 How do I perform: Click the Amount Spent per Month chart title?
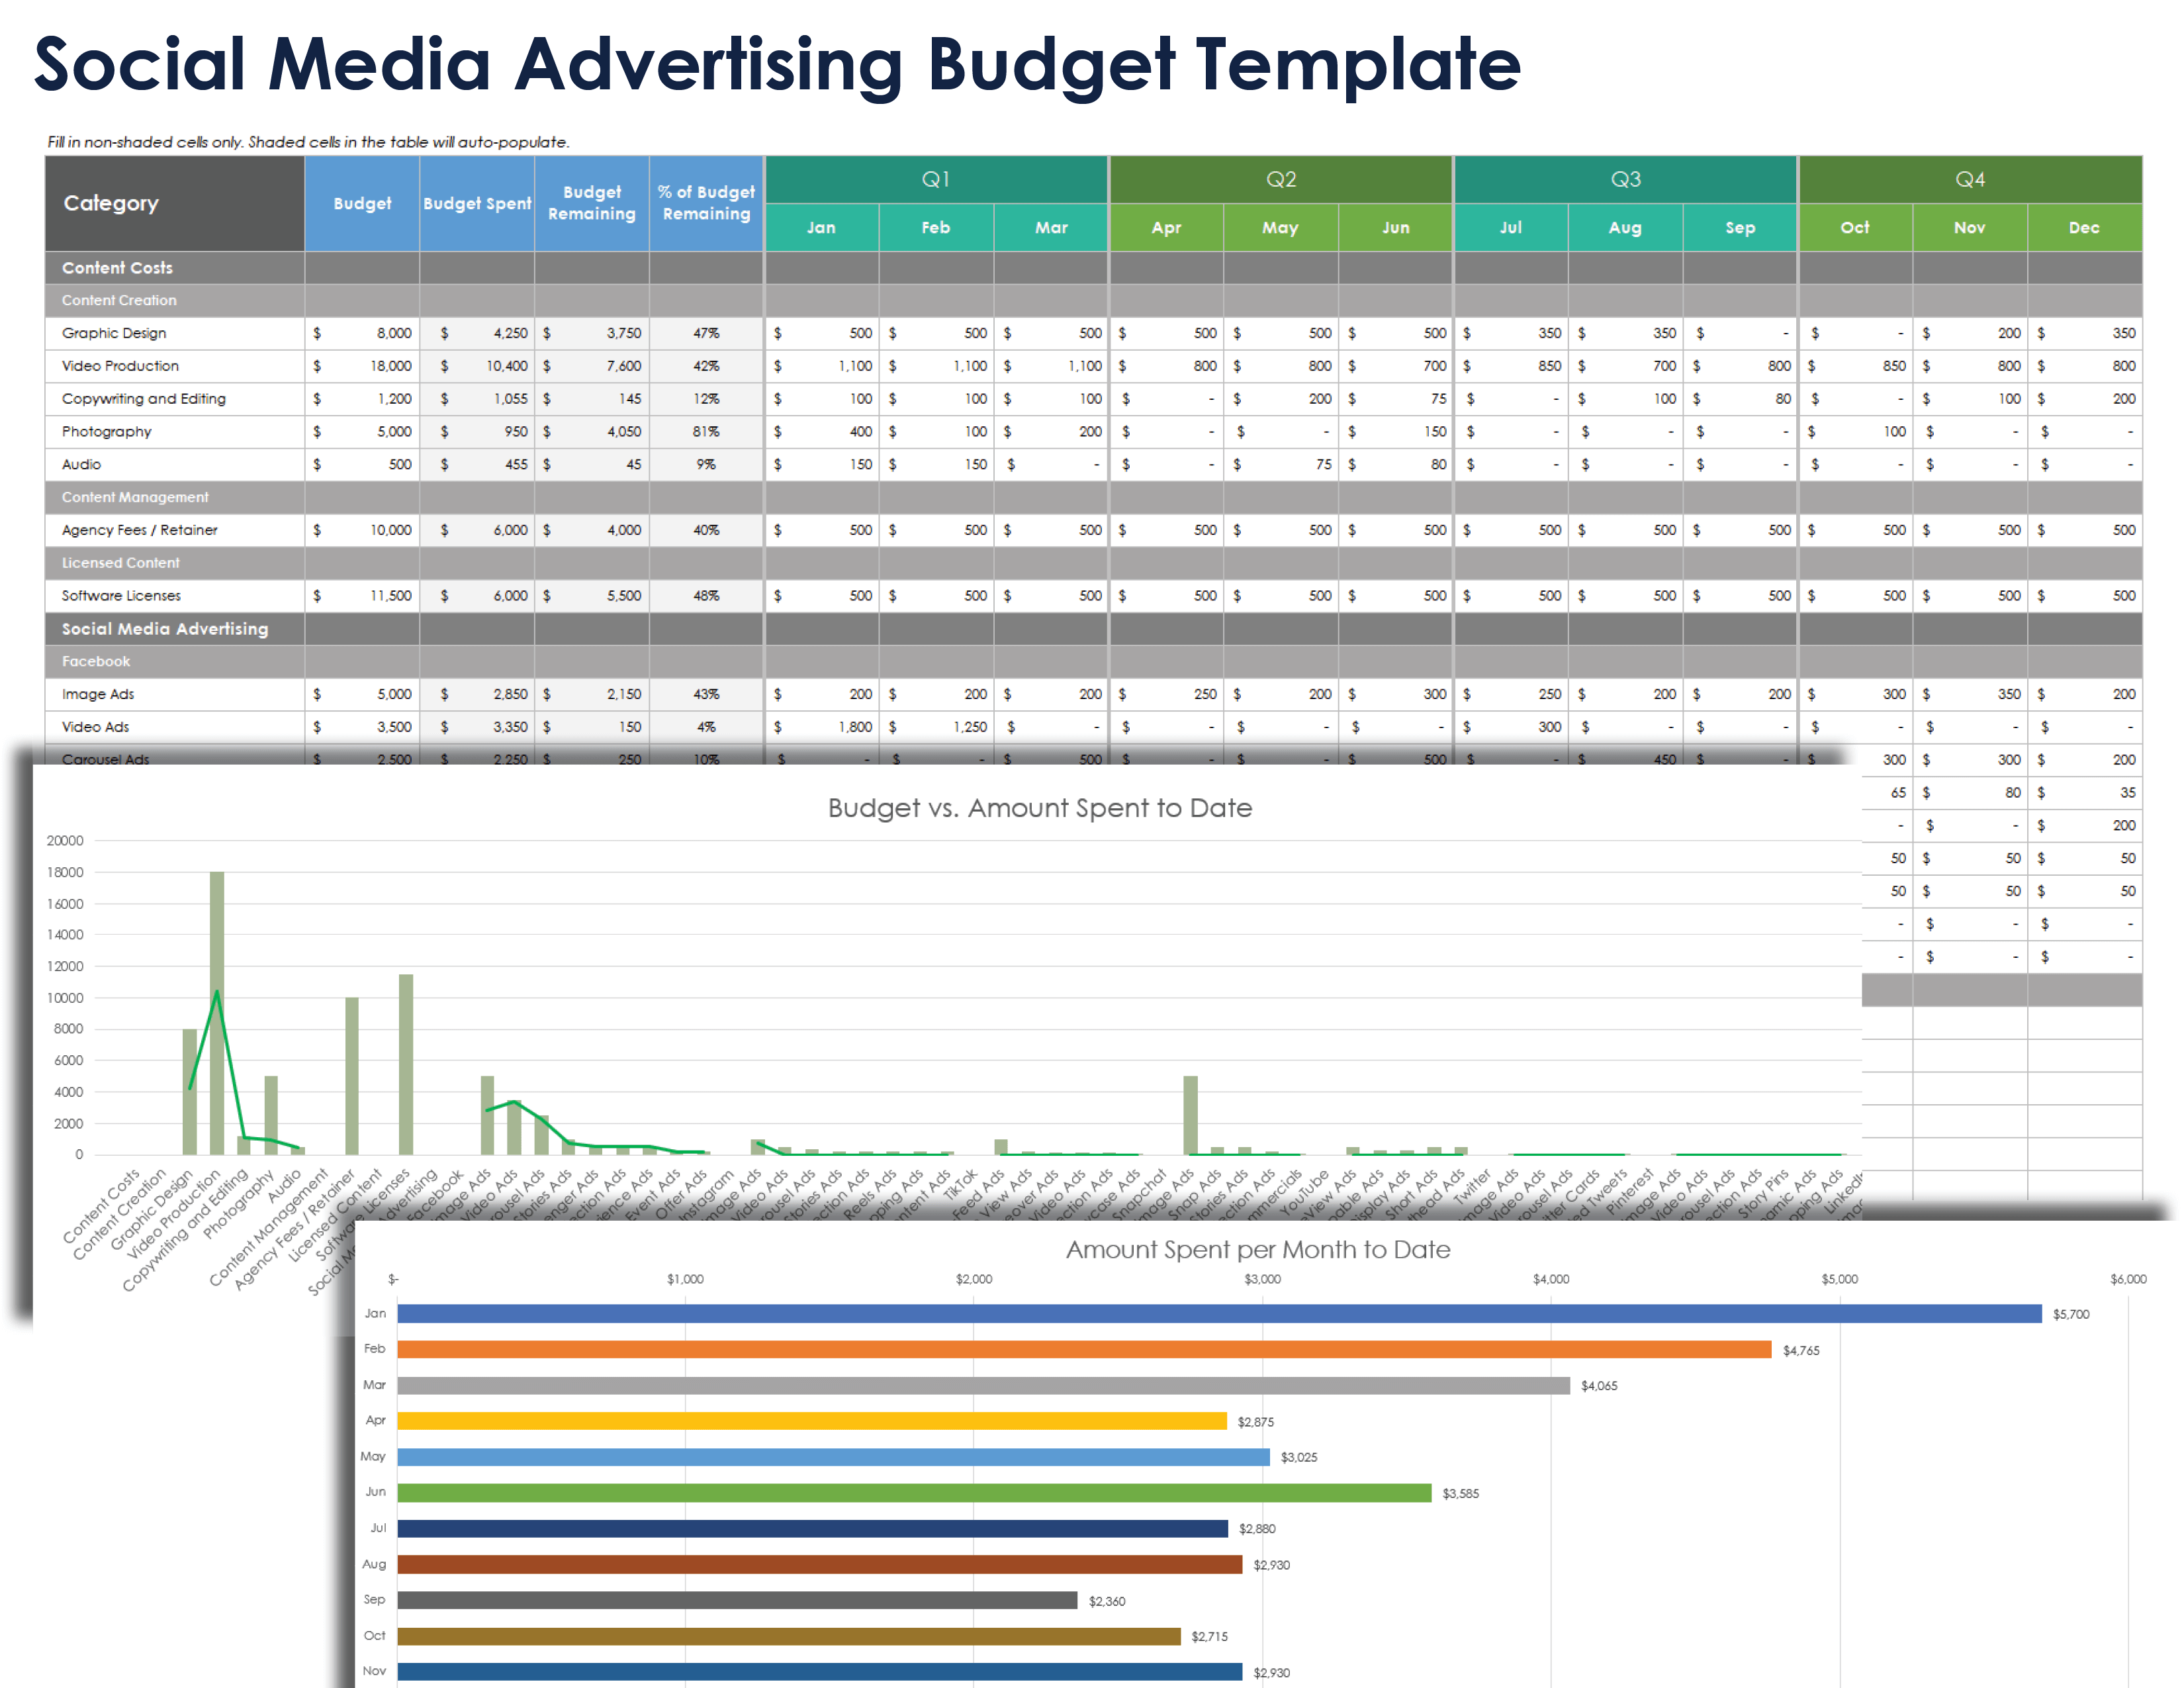[x=1258, y=1250]
